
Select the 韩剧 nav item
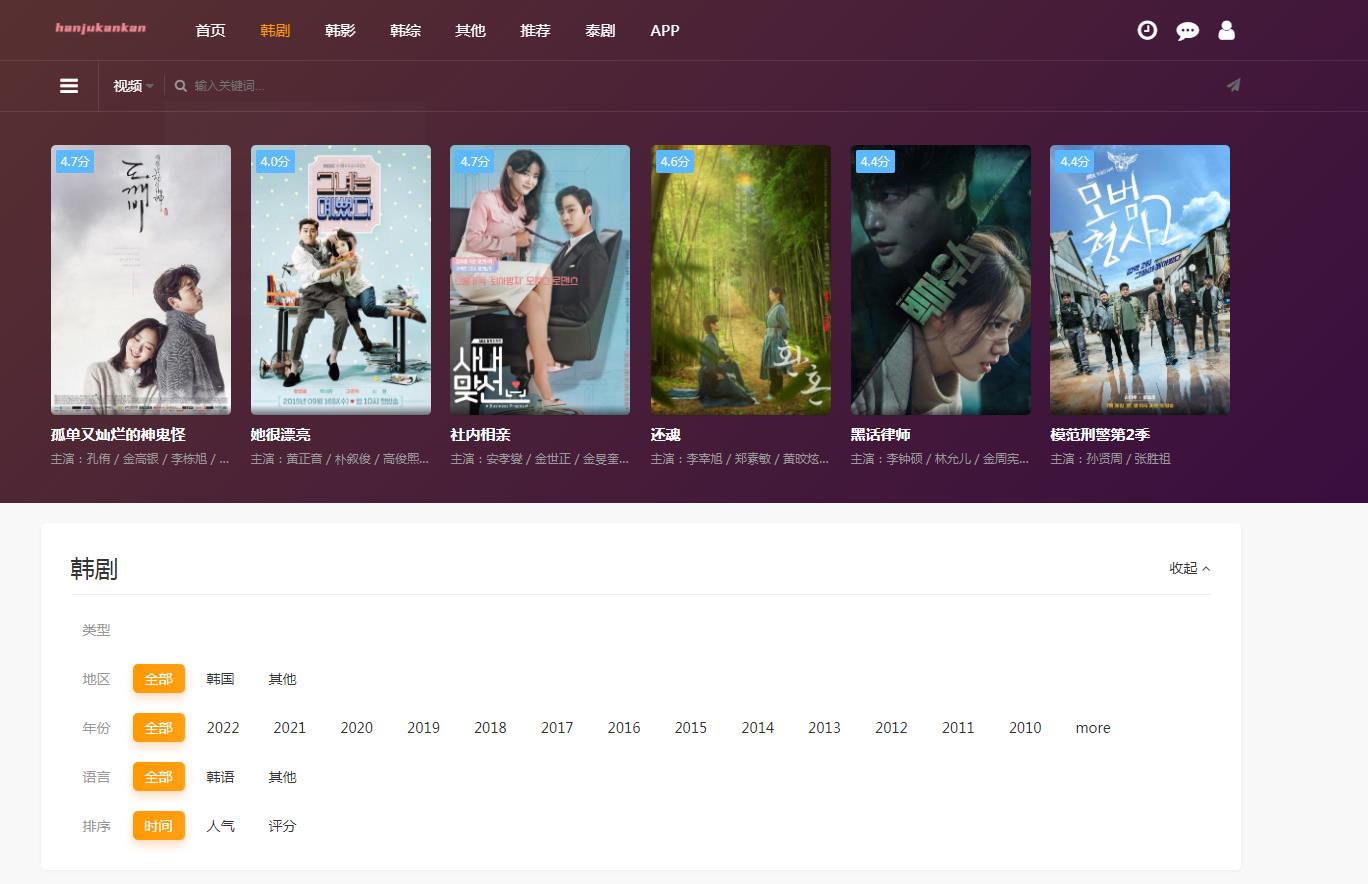coord(275,31)
